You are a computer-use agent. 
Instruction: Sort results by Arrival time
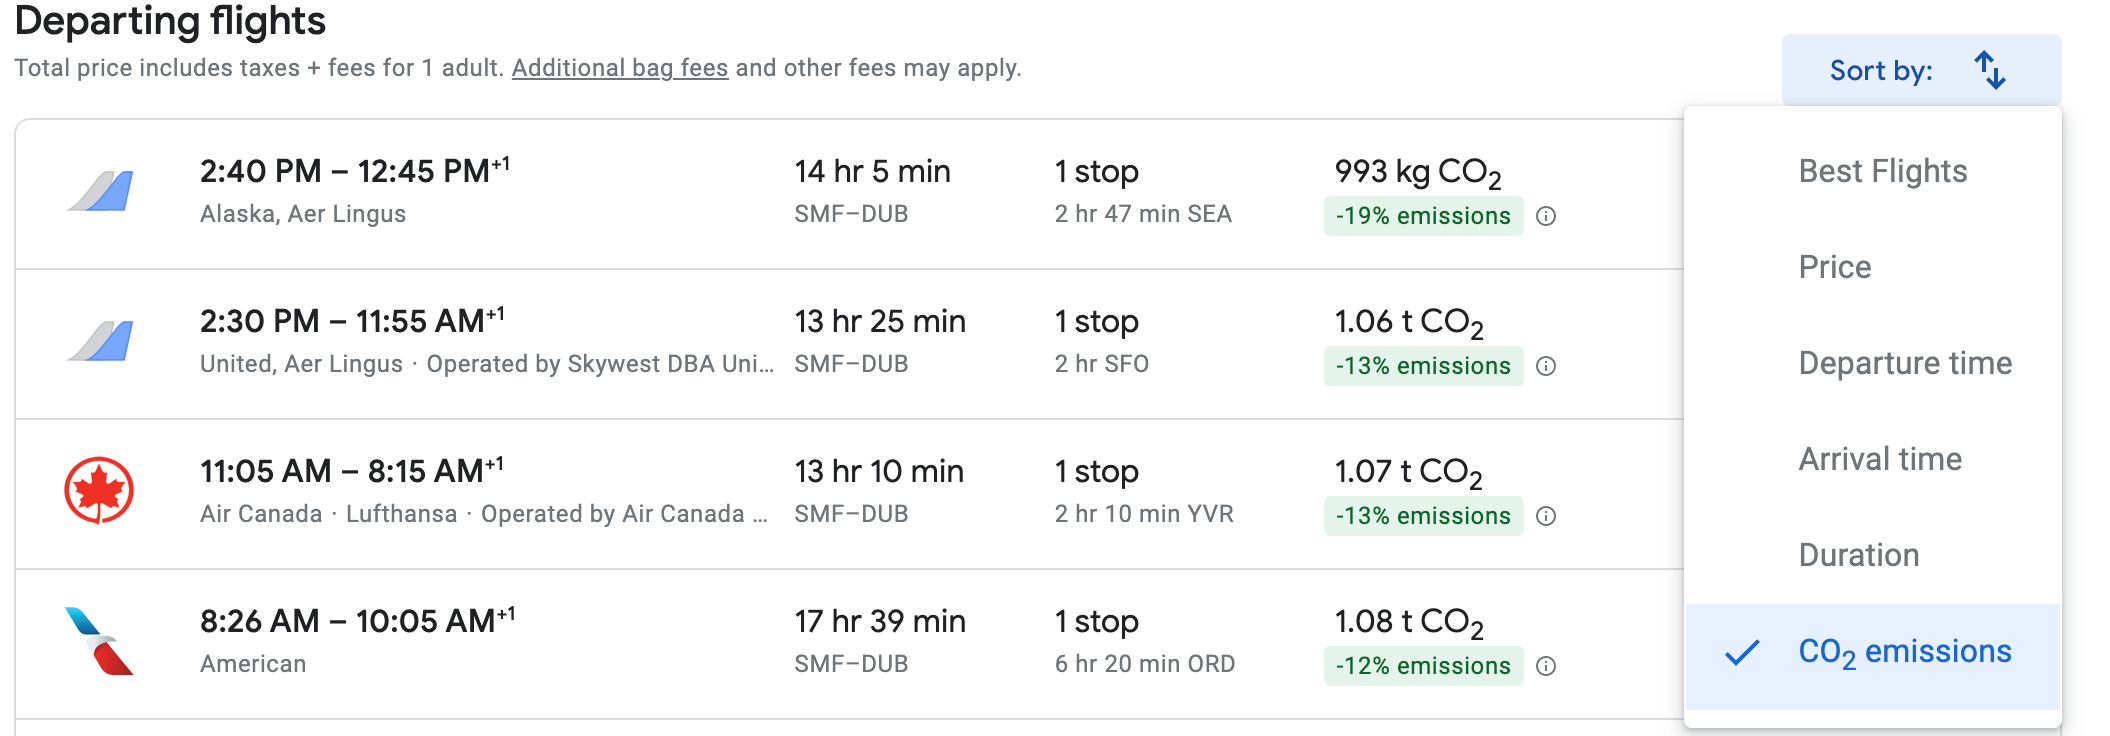tap(1879, 459)
